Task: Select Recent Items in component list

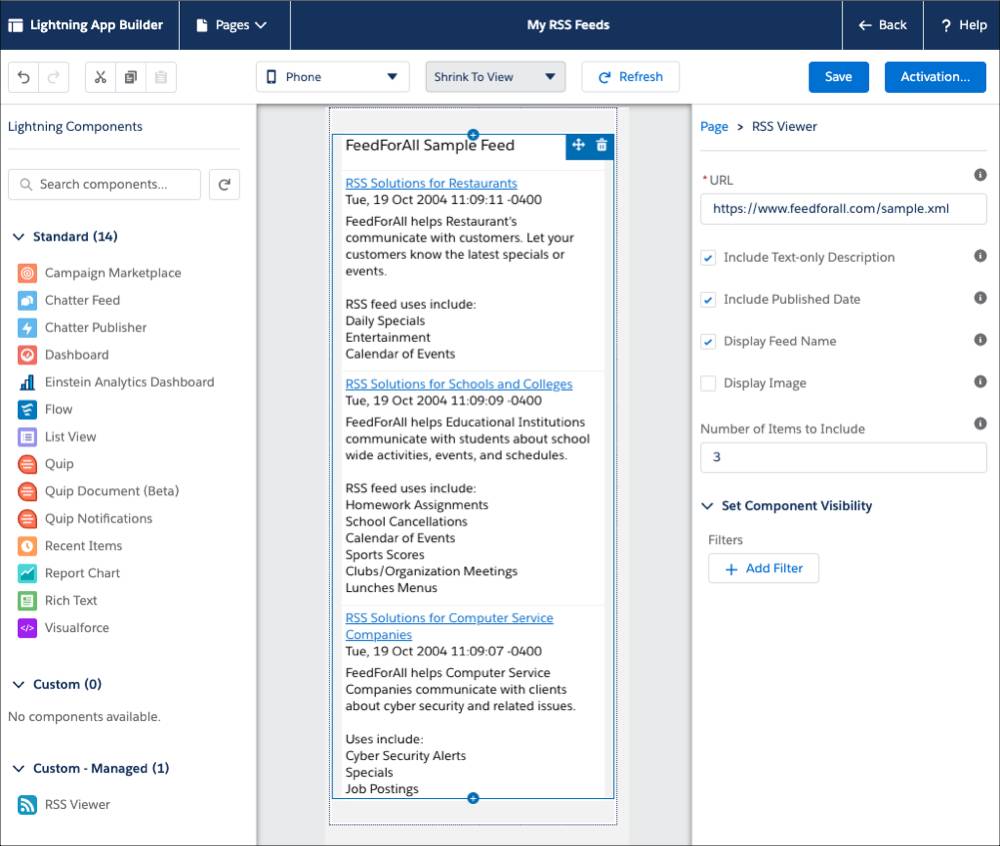Action: pos(83,546)
